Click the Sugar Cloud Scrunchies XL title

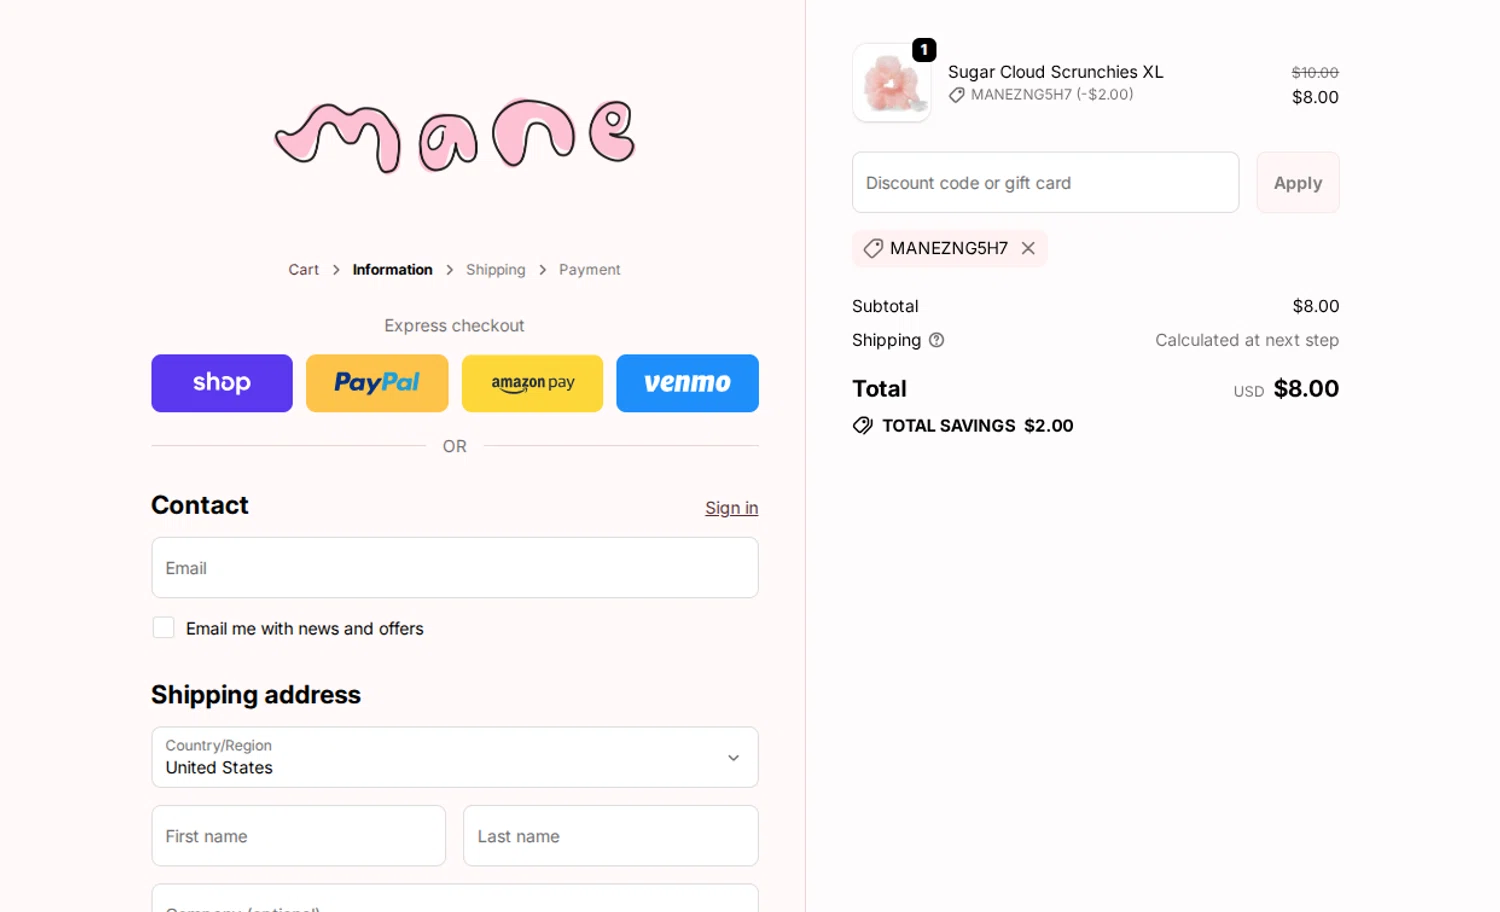(x=1055, y=72)
